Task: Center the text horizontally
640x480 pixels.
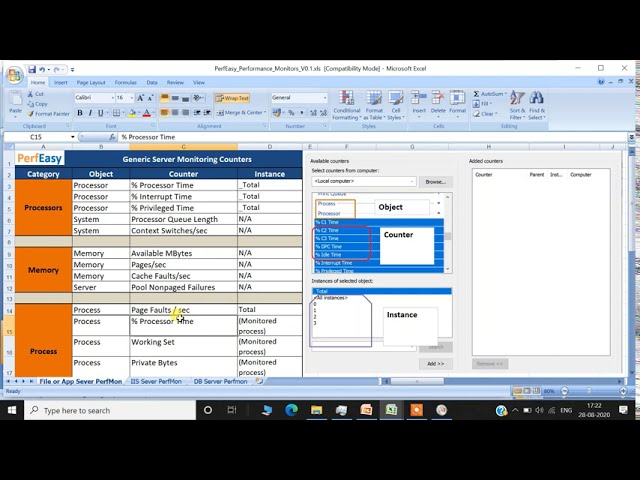Action: [x=175, y=112]
